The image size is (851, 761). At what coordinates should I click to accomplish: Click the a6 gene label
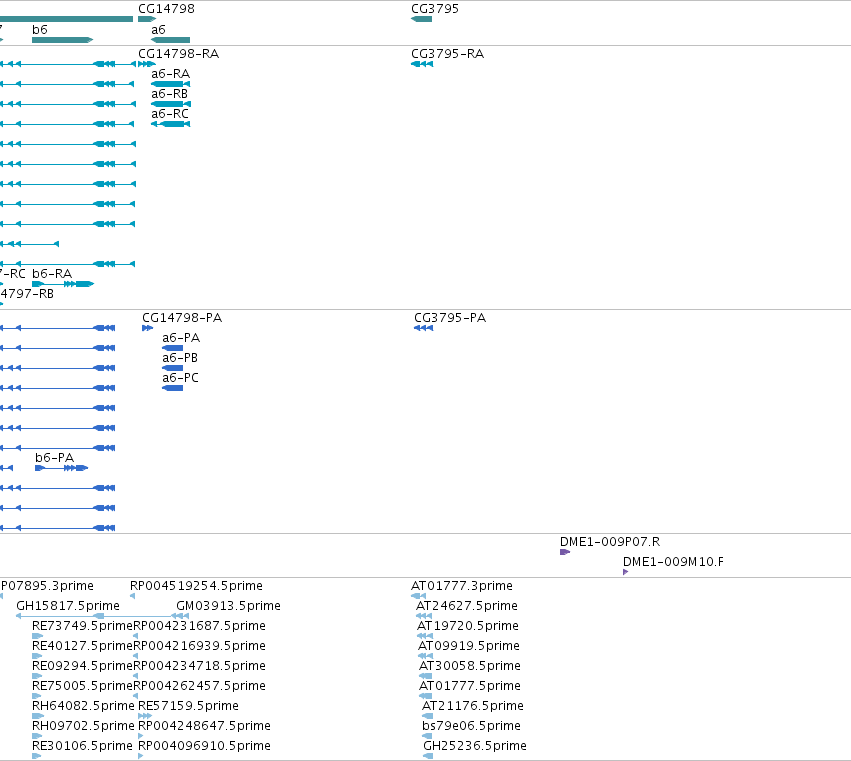point(158,30)
